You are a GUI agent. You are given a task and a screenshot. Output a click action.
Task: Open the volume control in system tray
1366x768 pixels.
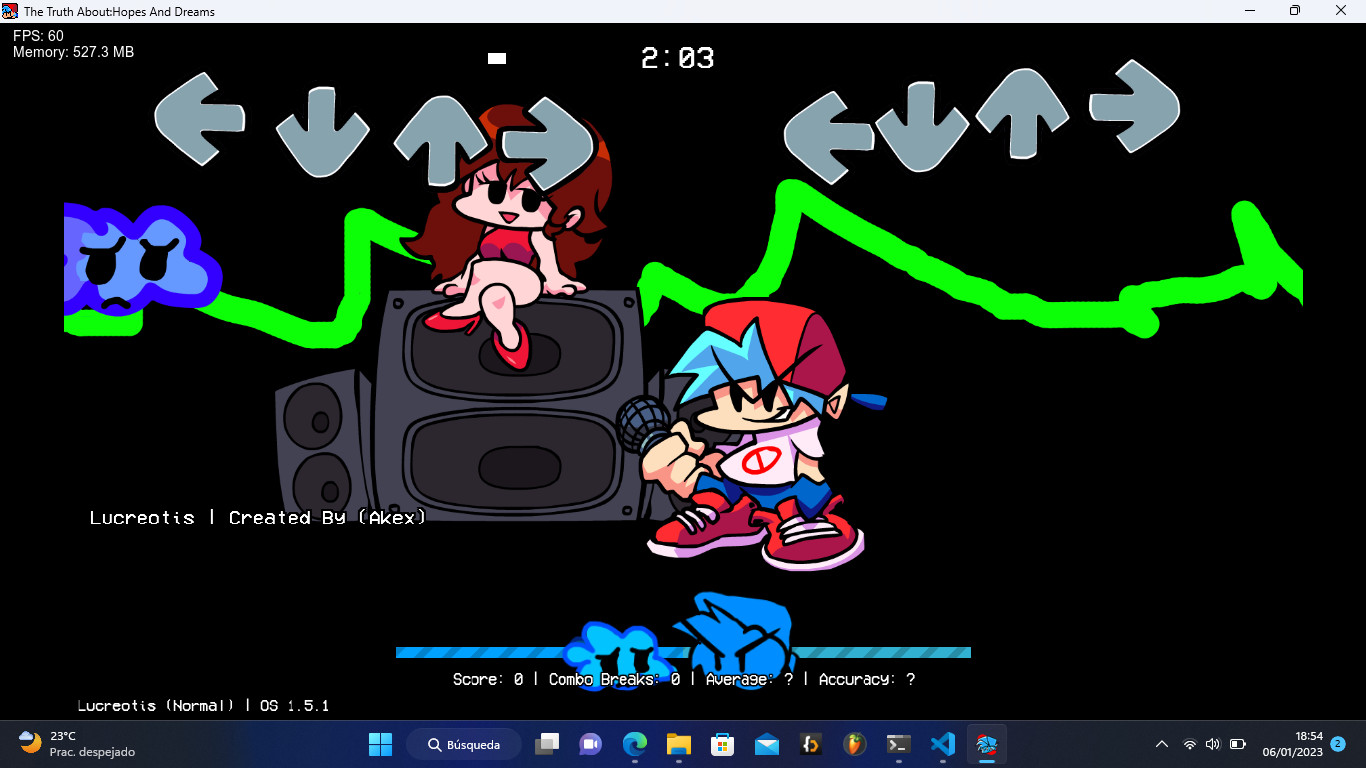click(1213, 744)
